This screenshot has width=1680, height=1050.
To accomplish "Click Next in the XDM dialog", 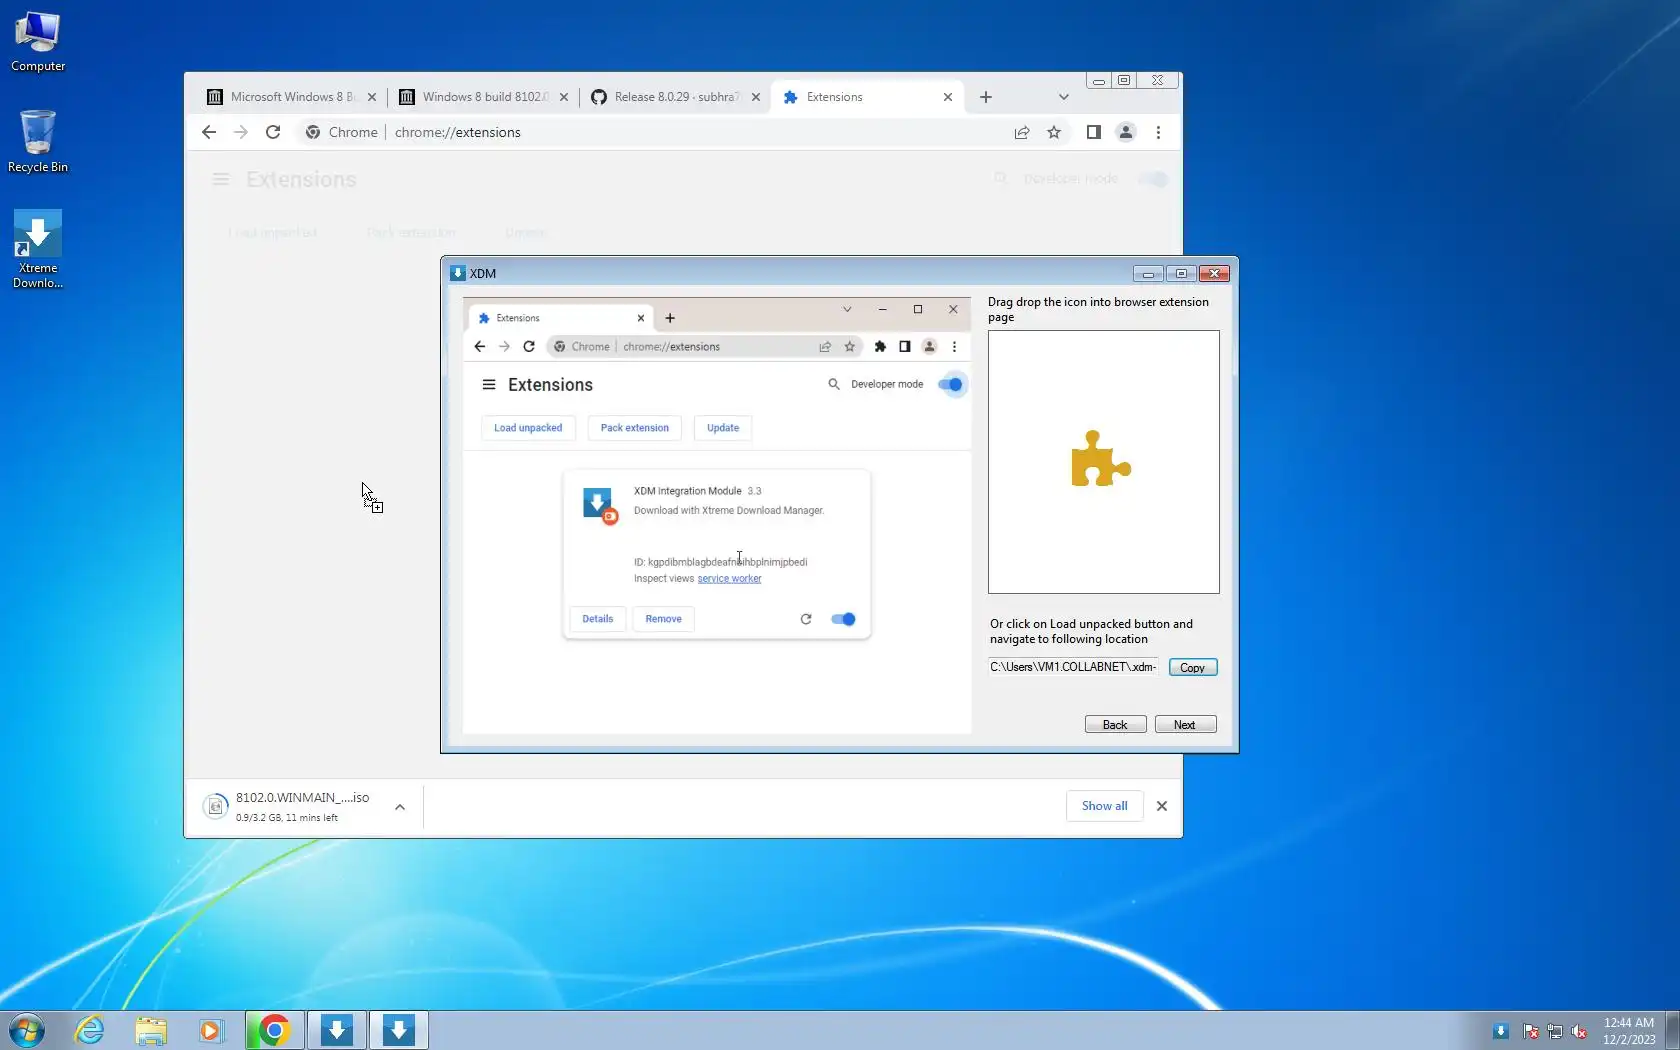I will point(1185,724).
